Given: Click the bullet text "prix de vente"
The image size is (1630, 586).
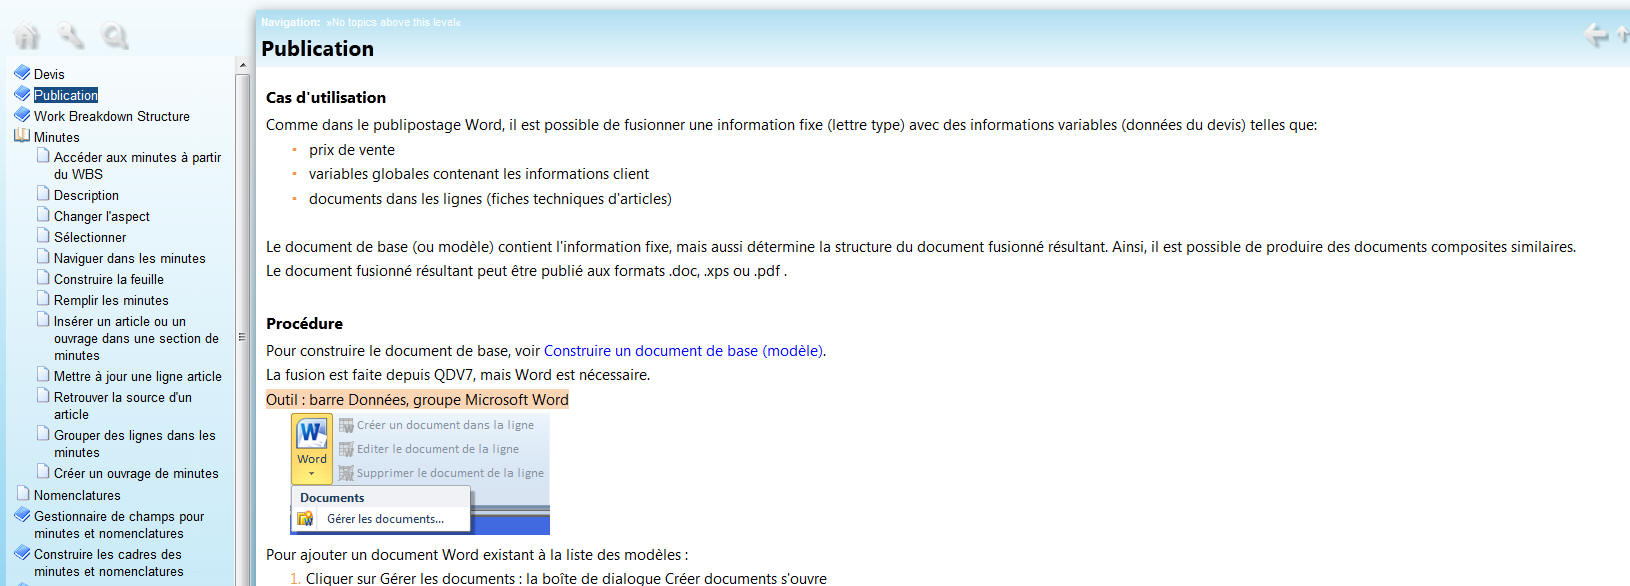Looking at the screenshot, I should click(352, 150).
